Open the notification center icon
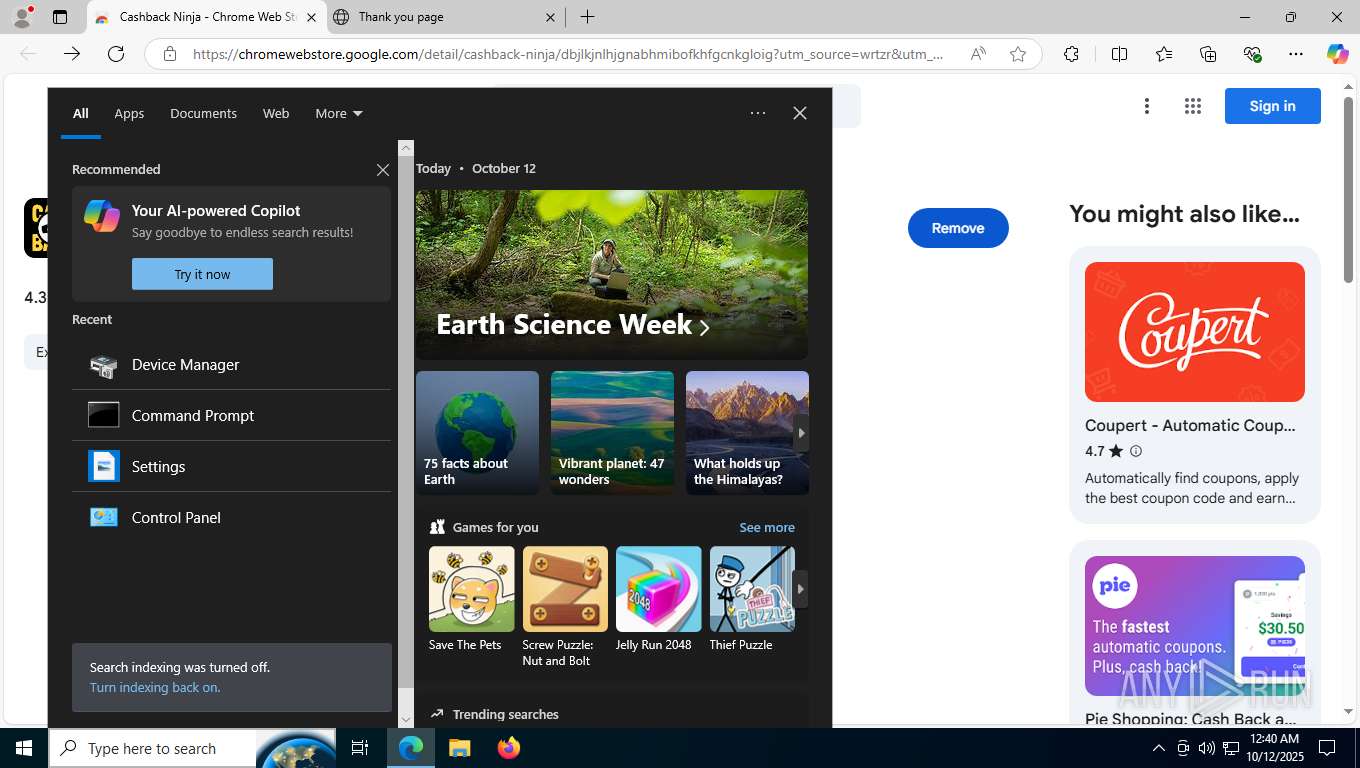Screen dimensions: 1360x768 [1328, 748]
